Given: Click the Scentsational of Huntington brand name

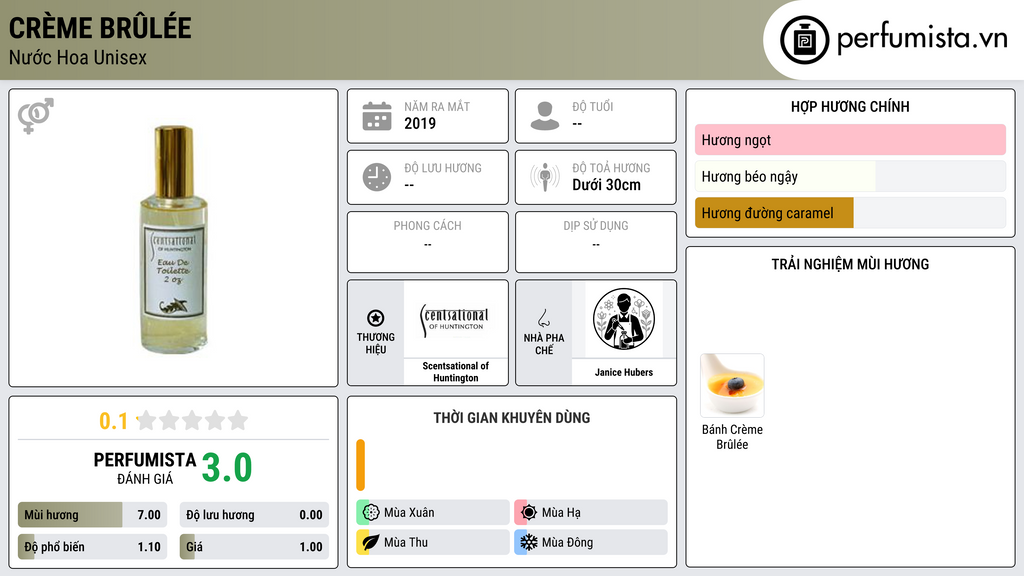Looking at the screenshot, I should (456, 372).
